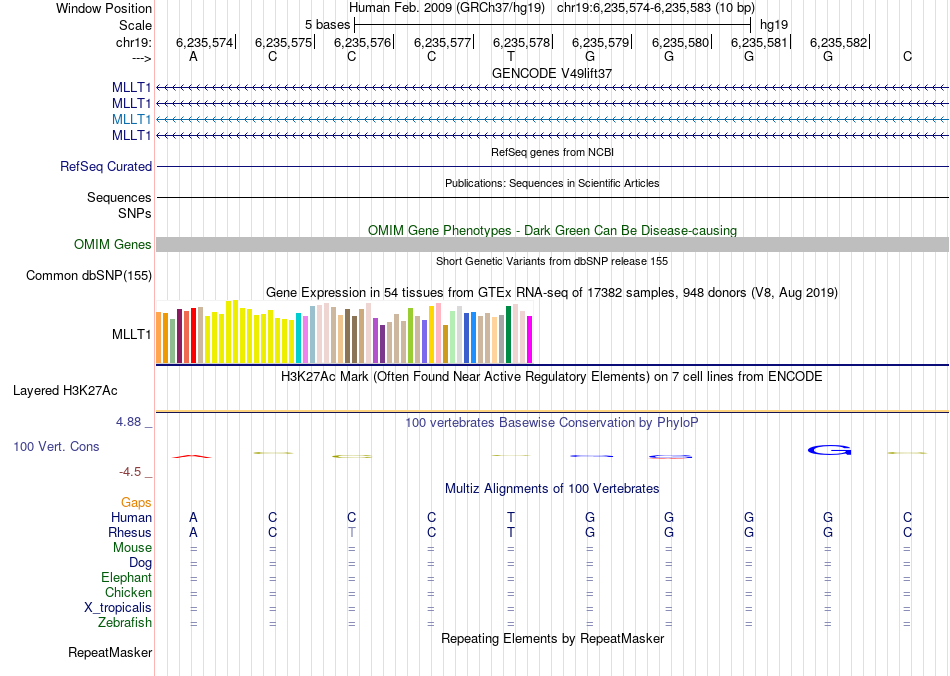Click the Sequences label of Publications track
This screenshot has width=950, height=676.
(119, 197)
